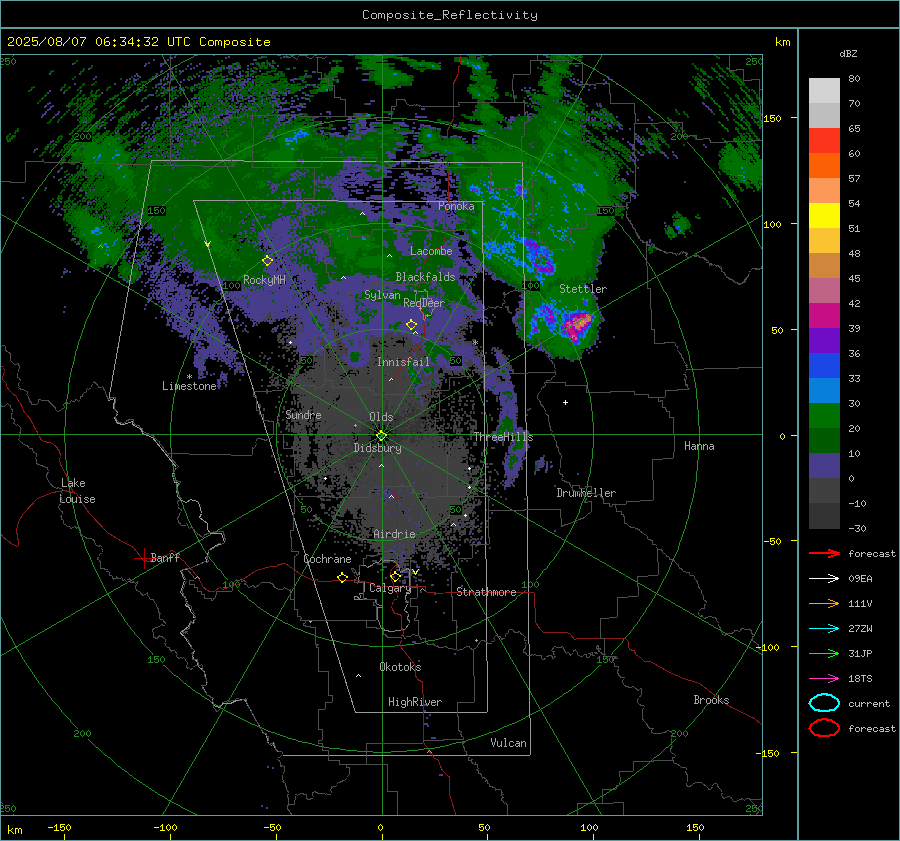This screenshot has height=841, width=900.
Task: Click the Sundre town label
Action: click(x=304, y=415)
